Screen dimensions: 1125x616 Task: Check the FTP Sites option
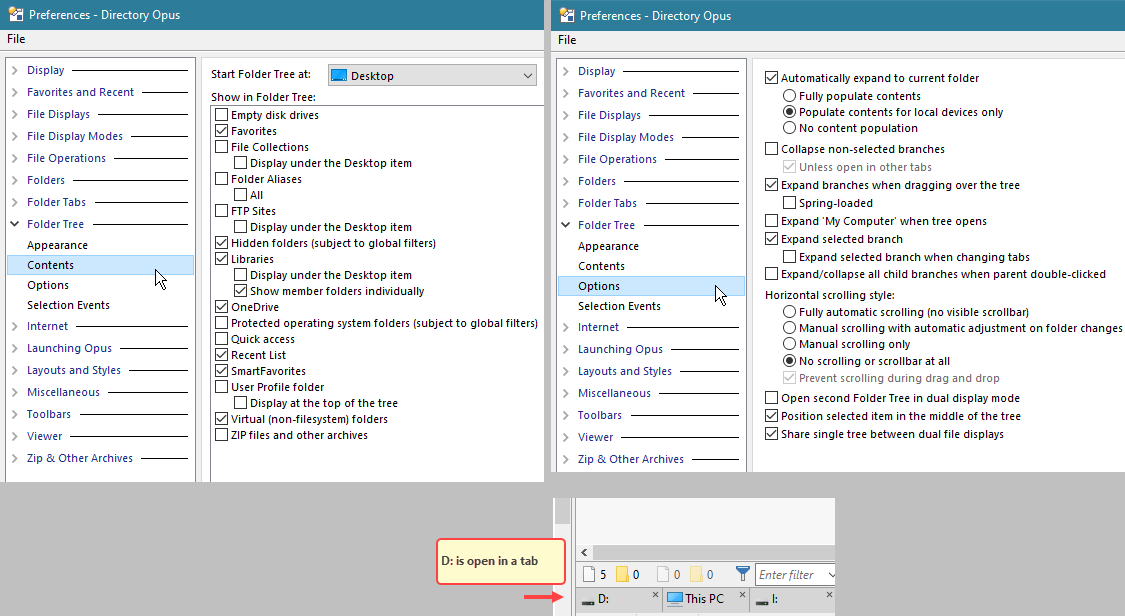[222, 211]
